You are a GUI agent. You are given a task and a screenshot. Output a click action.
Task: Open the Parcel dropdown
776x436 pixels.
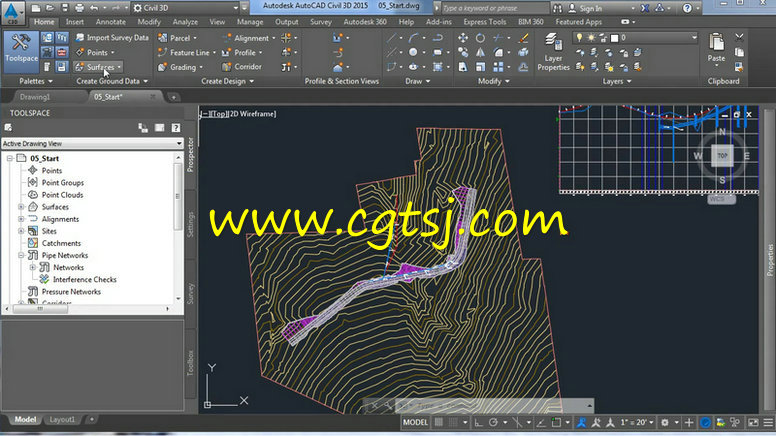click(x=177, y=38)
